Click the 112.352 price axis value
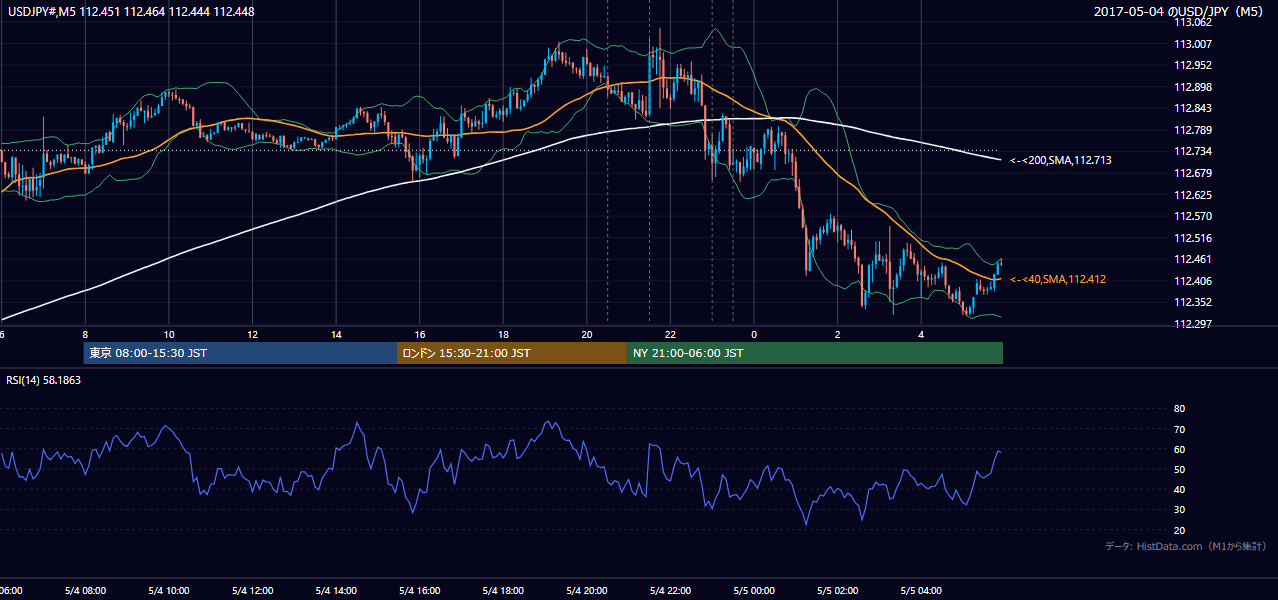 pos(1193,302)
